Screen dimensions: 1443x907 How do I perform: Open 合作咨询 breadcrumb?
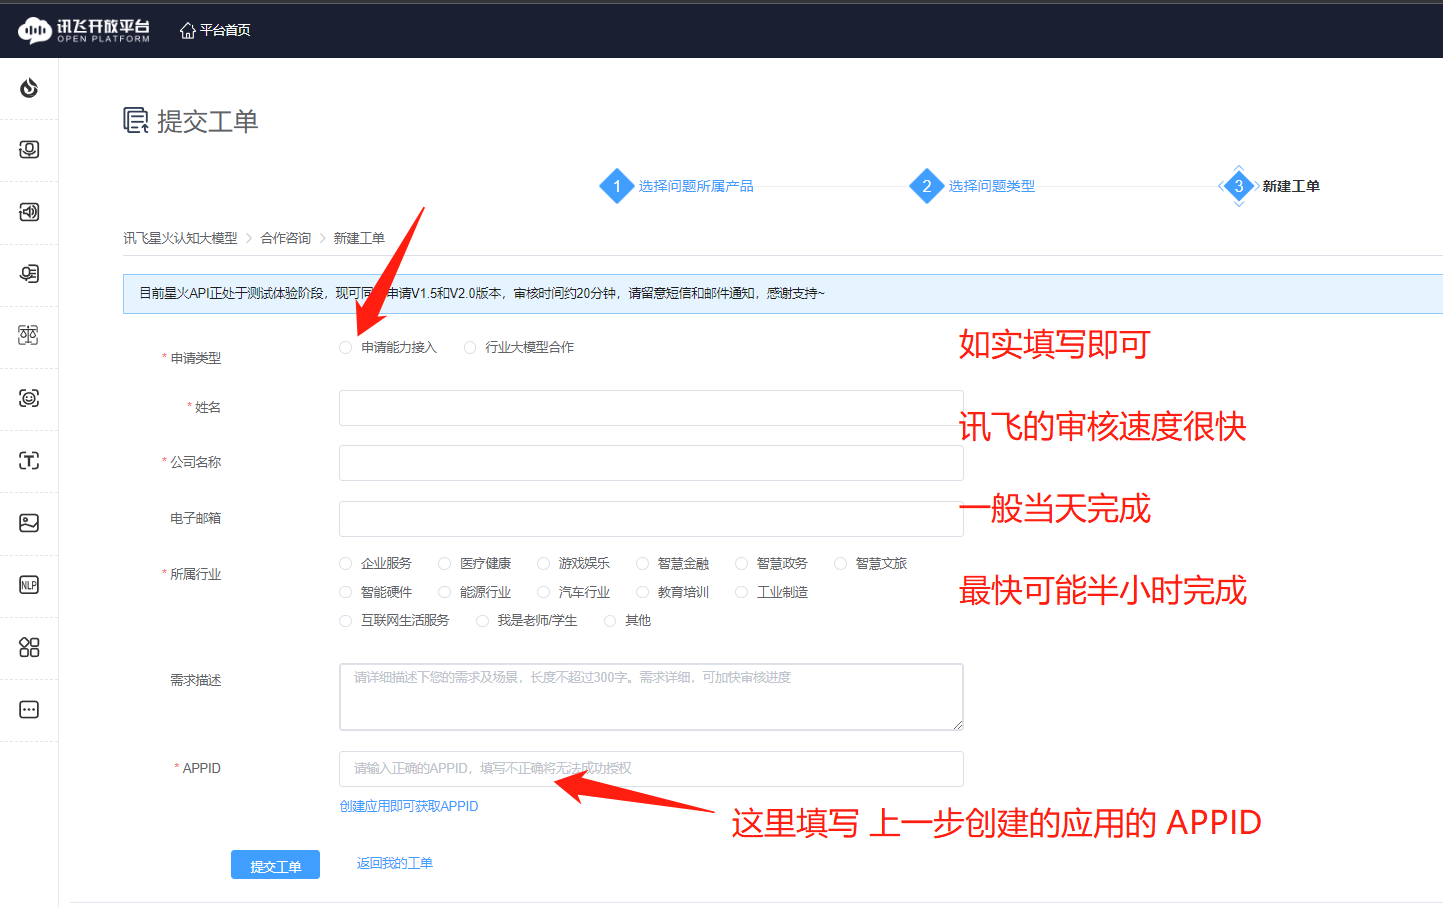[286, 238]
